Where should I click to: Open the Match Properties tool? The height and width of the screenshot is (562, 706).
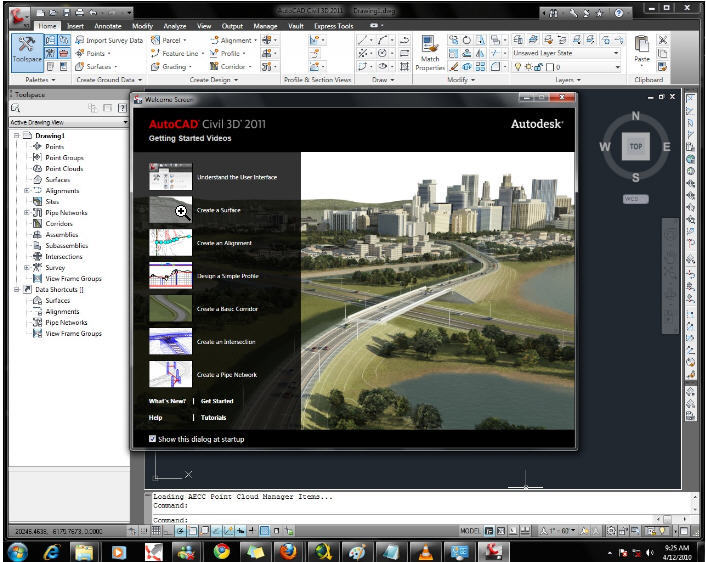[x=430, y=53]
